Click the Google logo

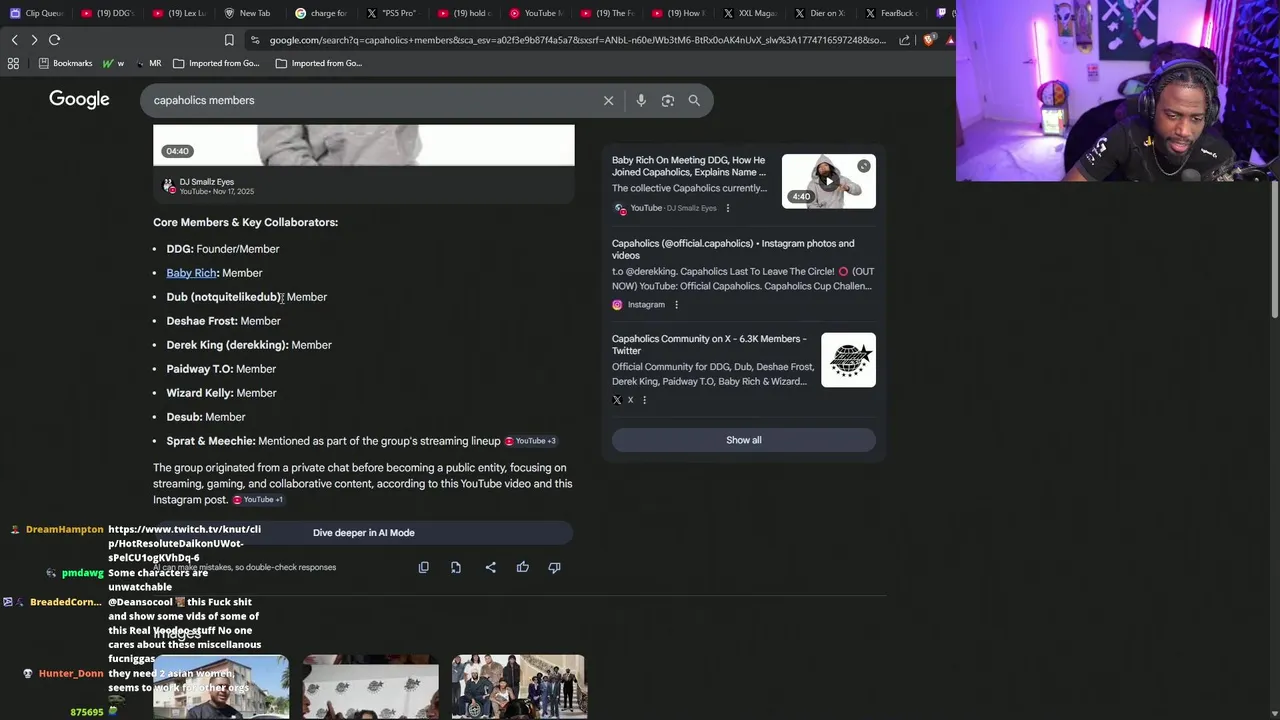pyautogui.click(x=79, y=99)
